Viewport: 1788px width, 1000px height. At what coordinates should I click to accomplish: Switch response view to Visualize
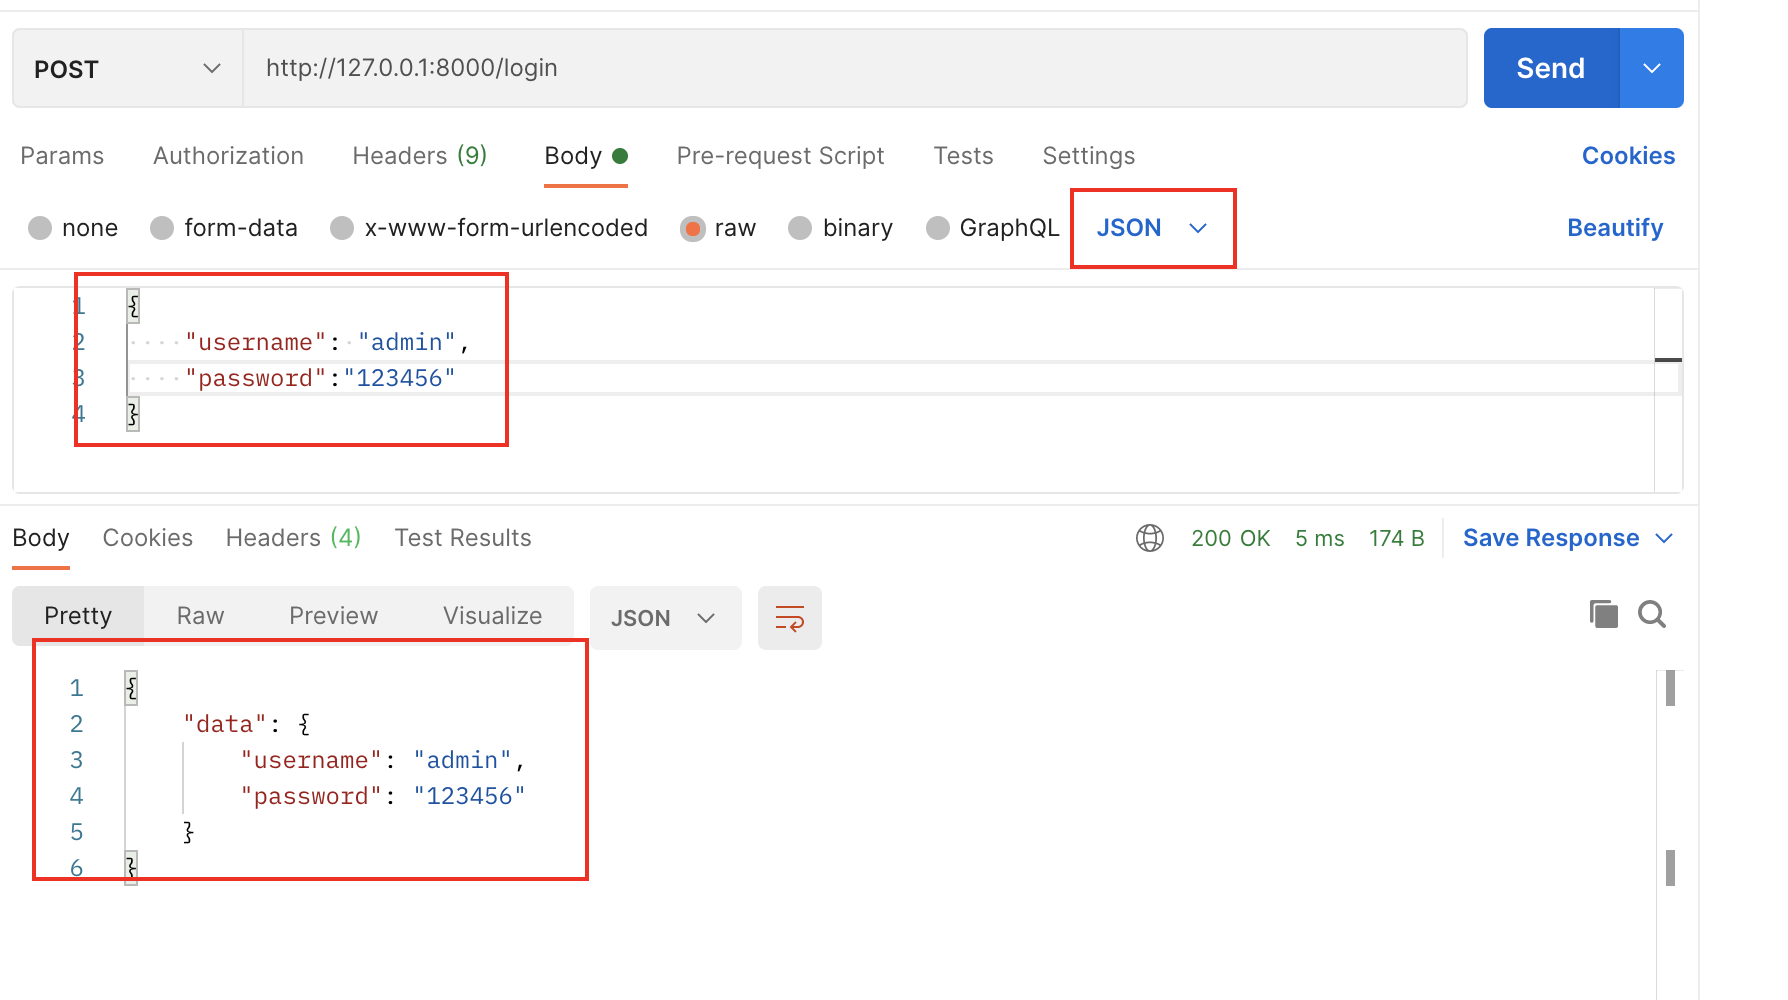pos(492,616)
